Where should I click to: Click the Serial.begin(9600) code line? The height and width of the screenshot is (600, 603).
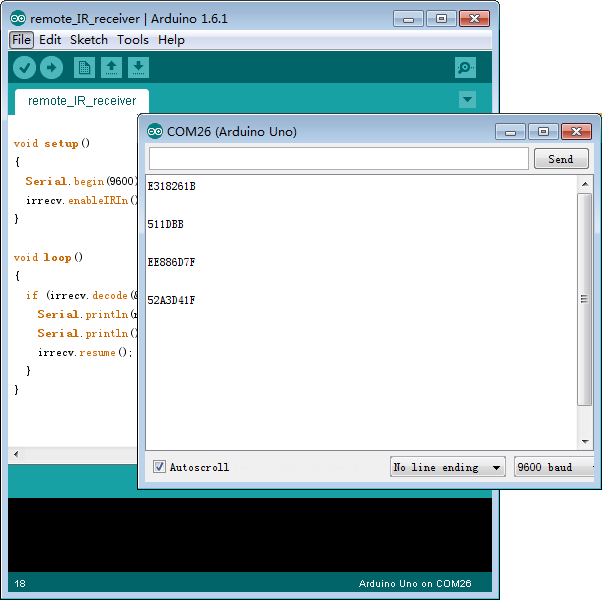[81, 181]
